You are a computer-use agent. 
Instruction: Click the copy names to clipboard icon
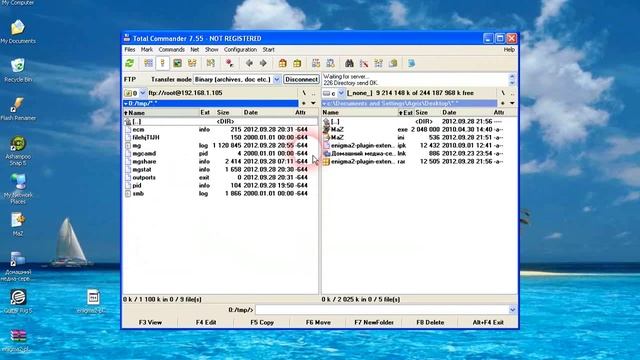click(393, 63)
